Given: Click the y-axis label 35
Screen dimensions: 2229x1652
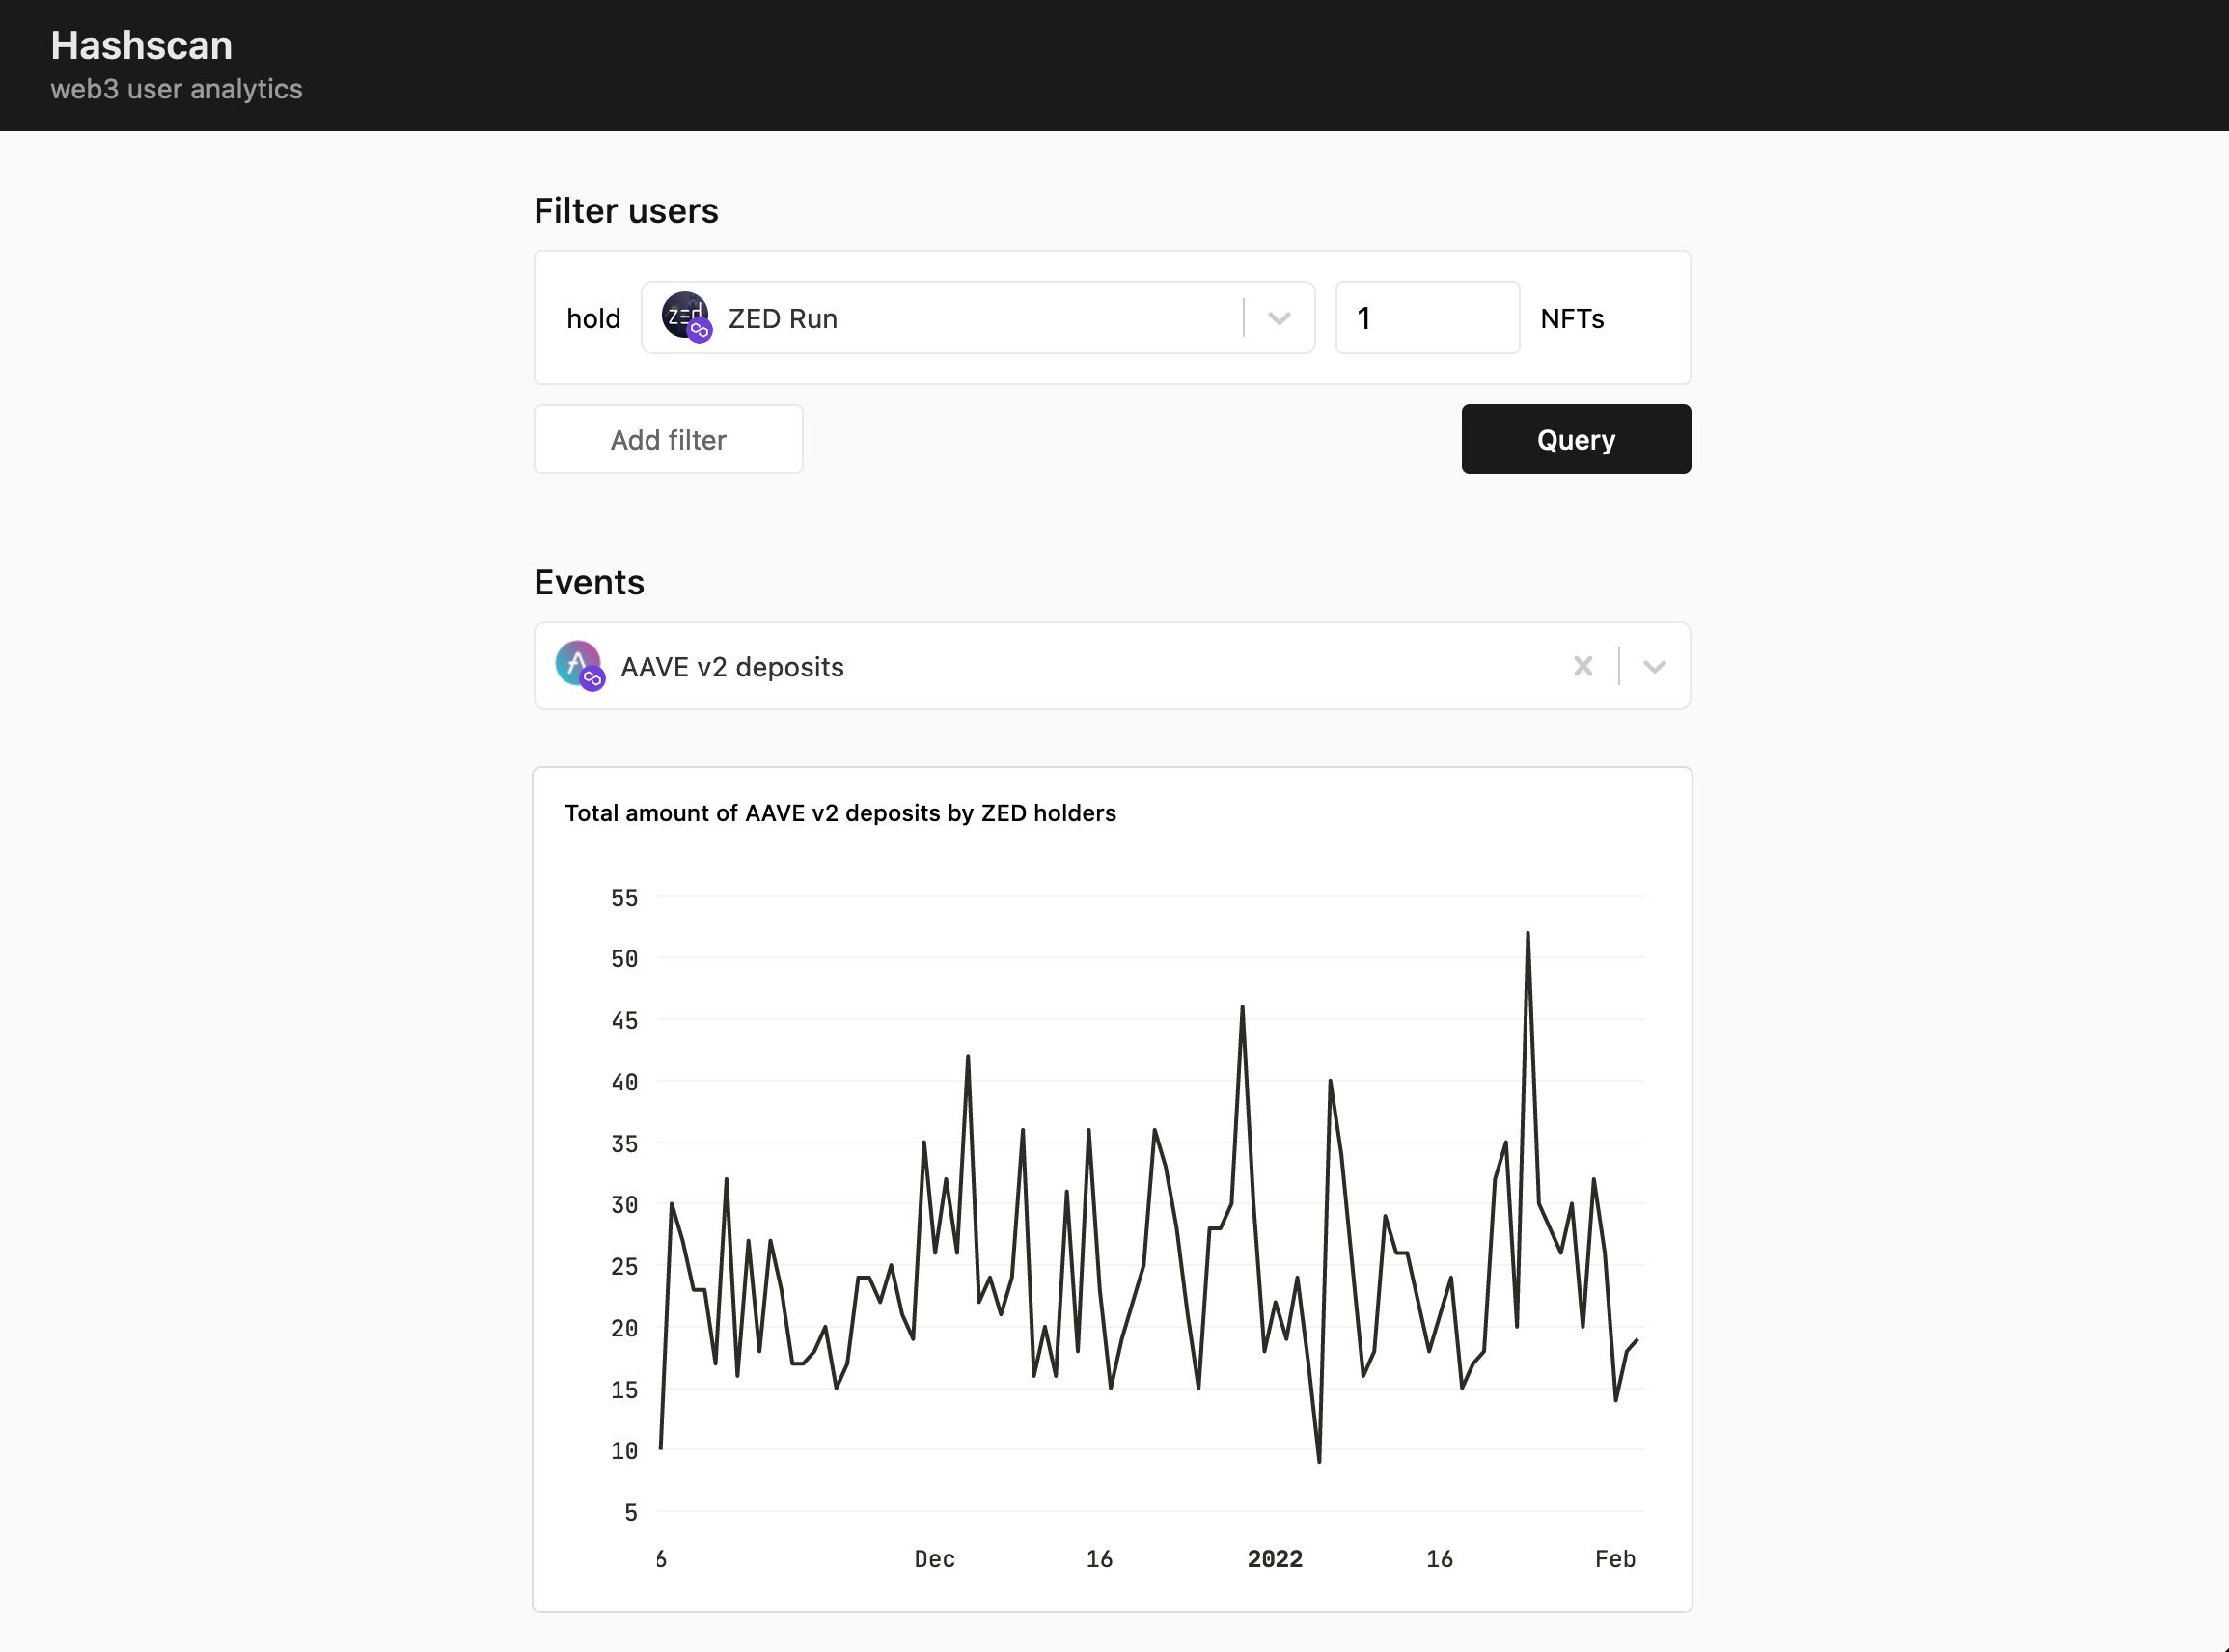Looking at the screenshot, I should (x=624, y=1144).
